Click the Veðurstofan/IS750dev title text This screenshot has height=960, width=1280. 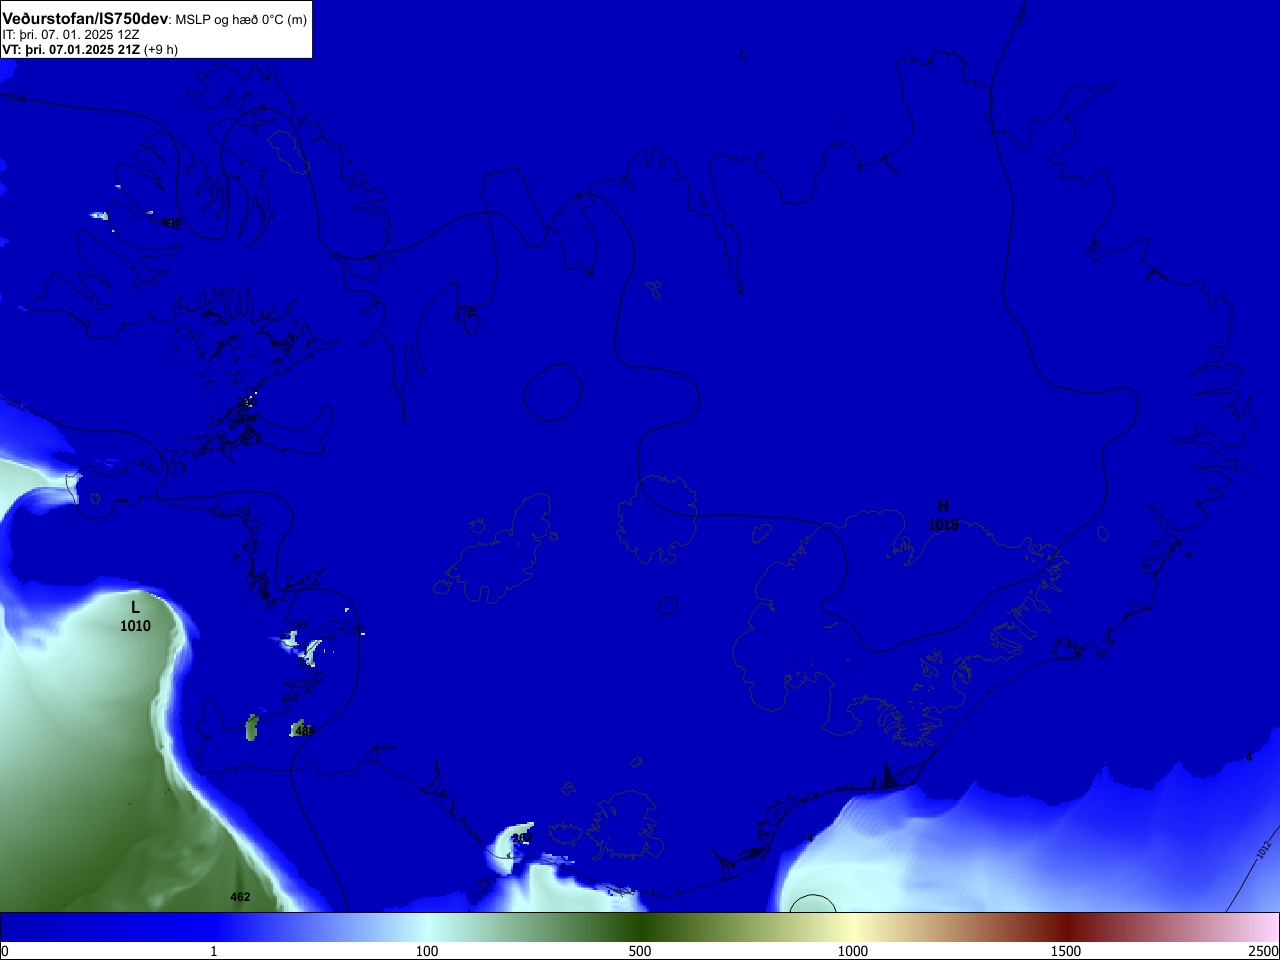click(x=85, y=19)
